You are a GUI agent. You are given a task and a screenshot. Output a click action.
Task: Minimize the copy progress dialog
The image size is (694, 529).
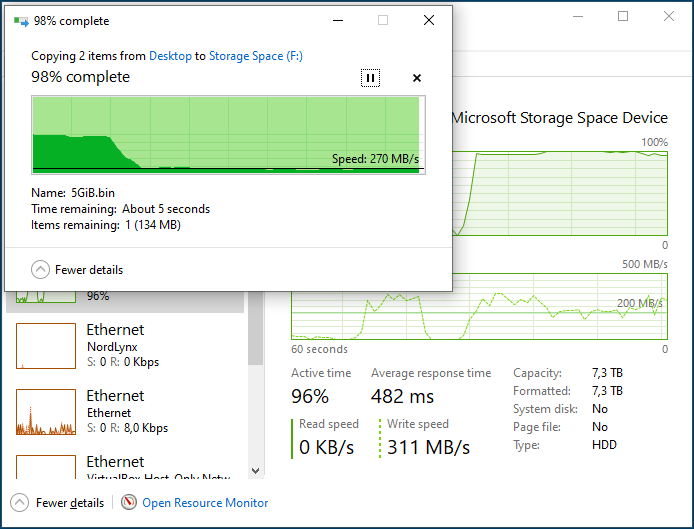338,20
